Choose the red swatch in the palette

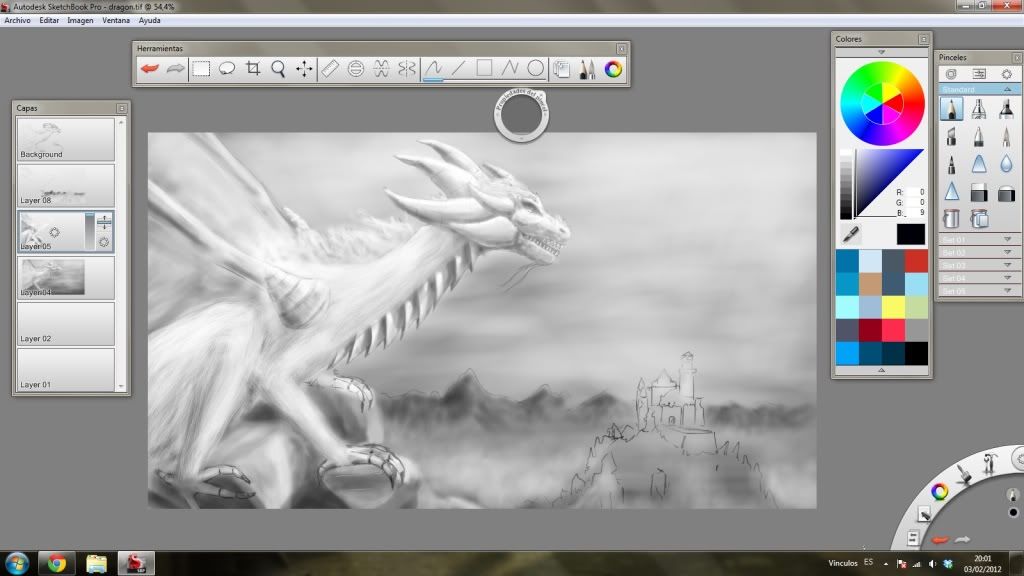tap(916, 261)
